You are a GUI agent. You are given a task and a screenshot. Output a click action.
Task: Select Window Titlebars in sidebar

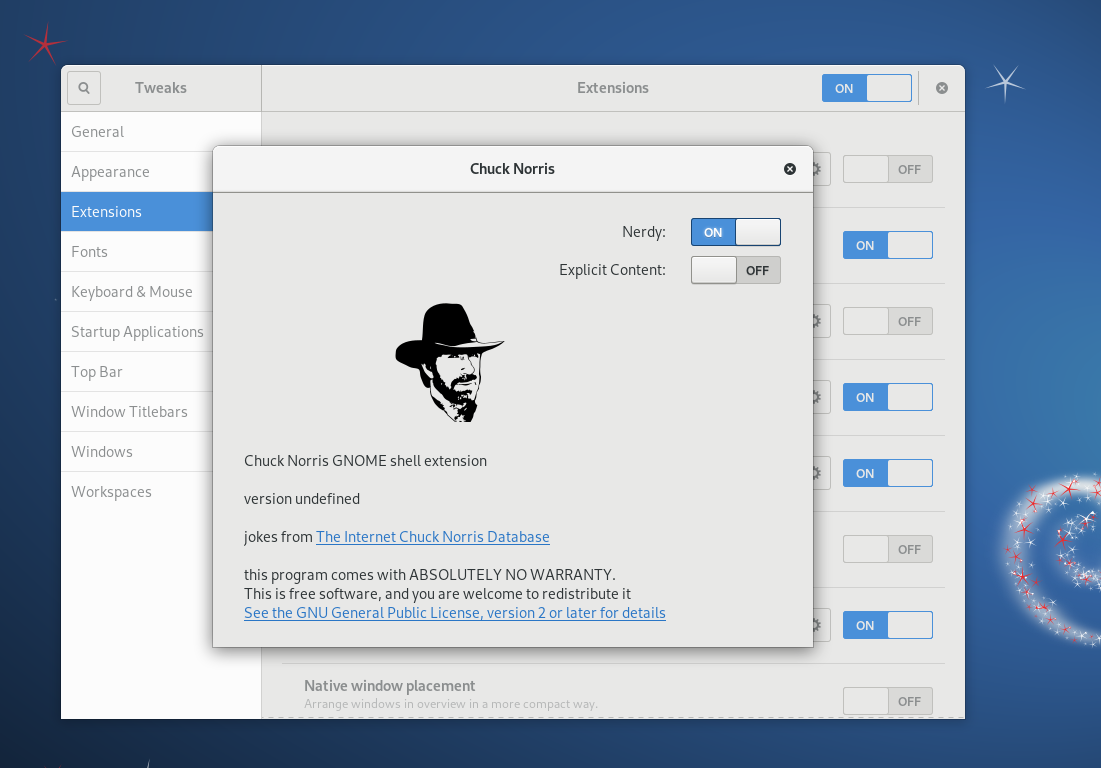[137, 412]
